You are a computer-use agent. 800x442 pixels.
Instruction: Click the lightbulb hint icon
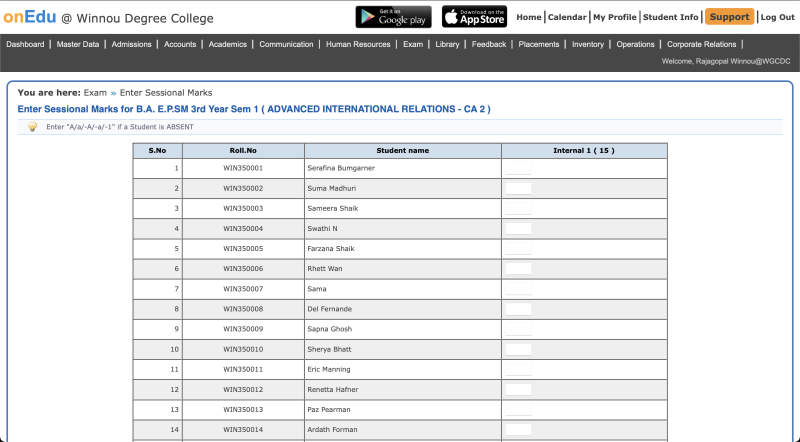click(x=32, y=127)
